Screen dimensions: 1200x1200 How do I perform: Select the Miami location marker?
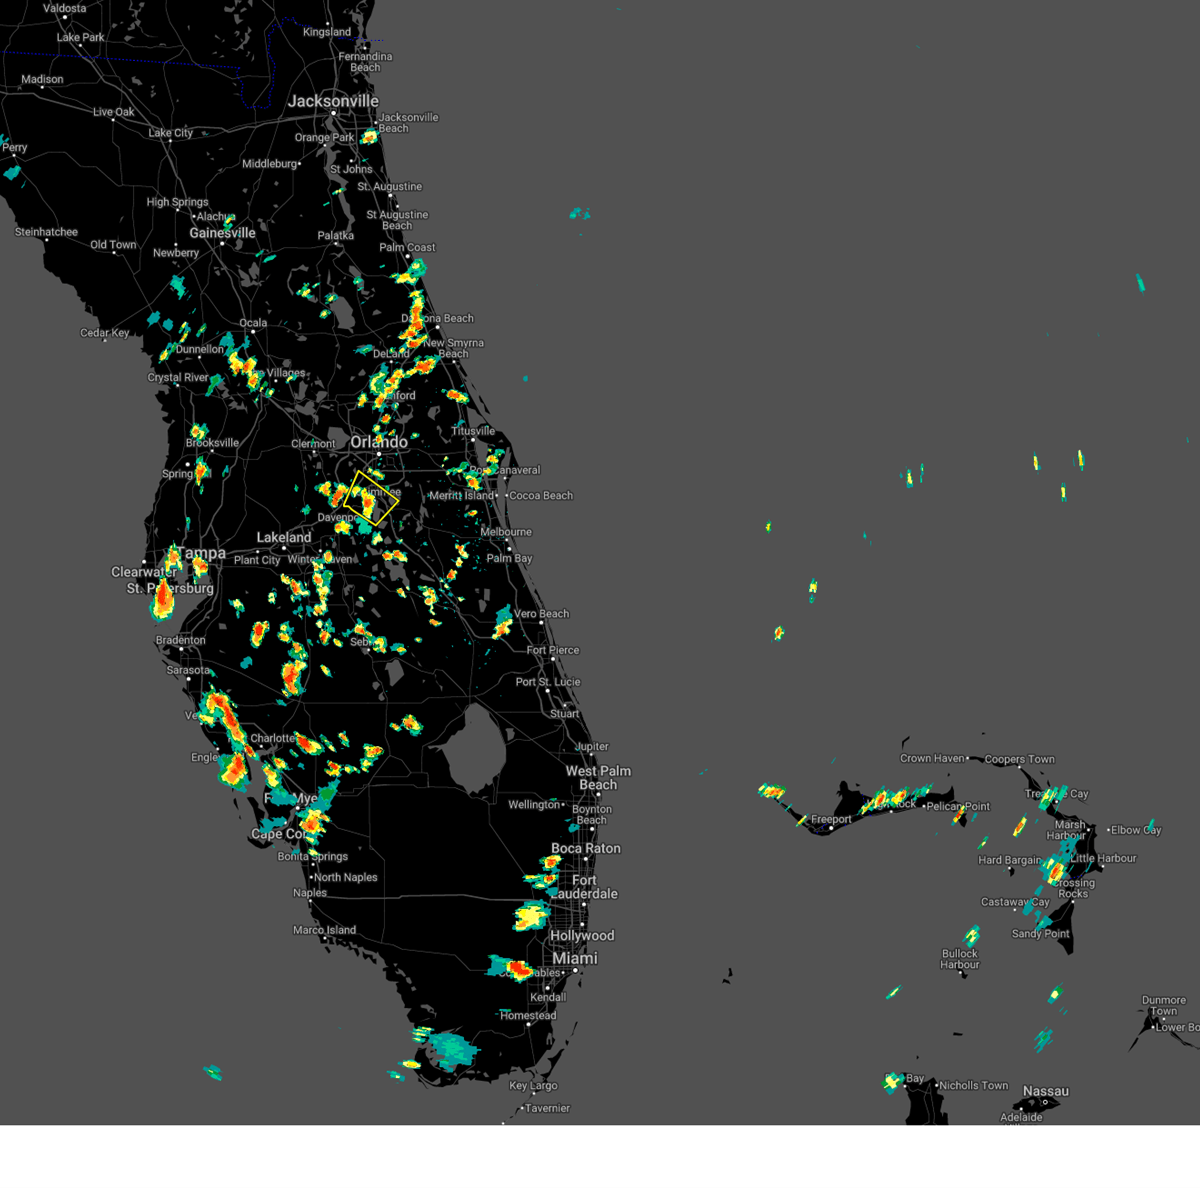(x=575, y=970)
